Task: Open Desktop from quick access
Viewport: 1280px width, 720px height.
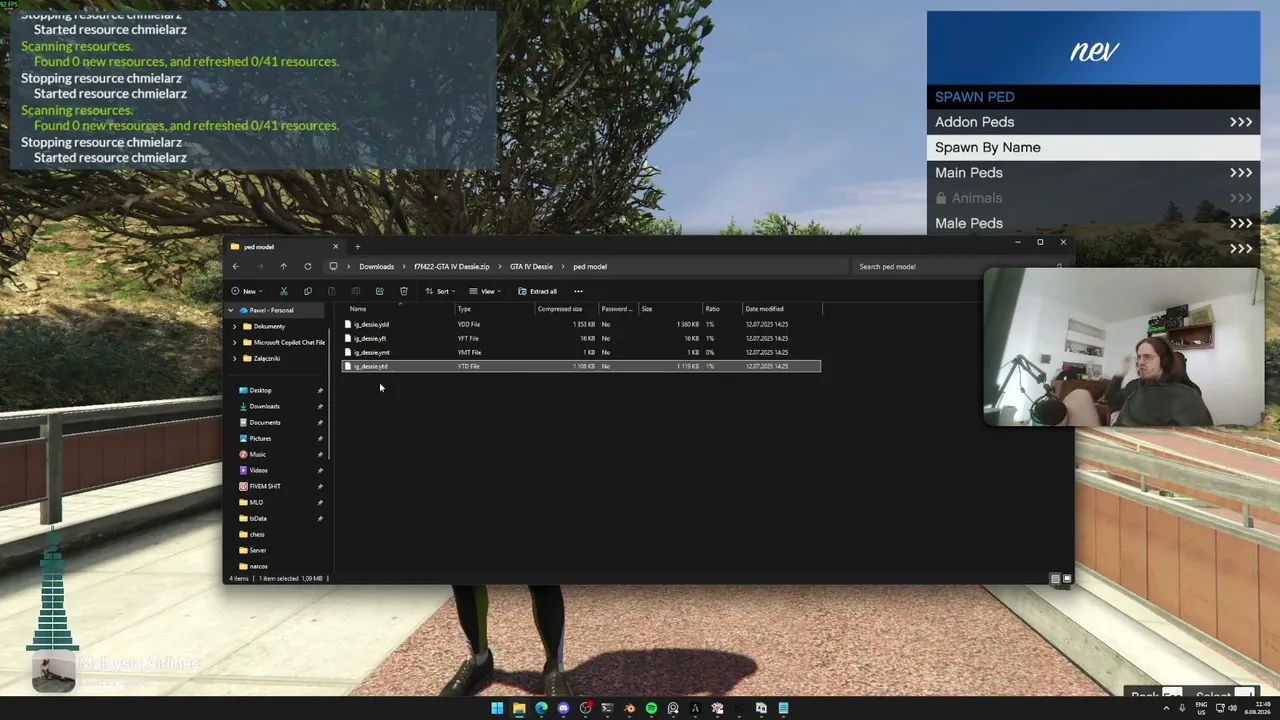Action: click(x=260, y=391)
